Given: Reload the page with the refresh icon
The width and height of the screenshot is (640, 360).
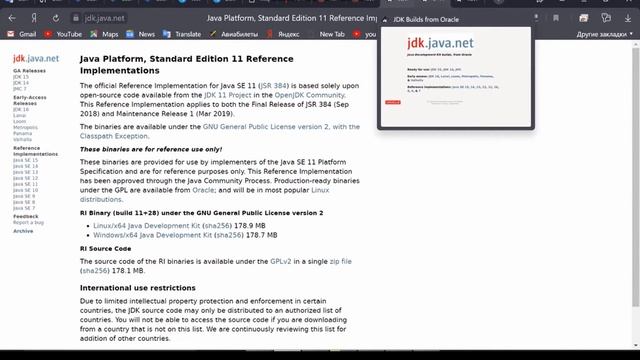Looking at the screenshot, I should [x=56, y=18].
